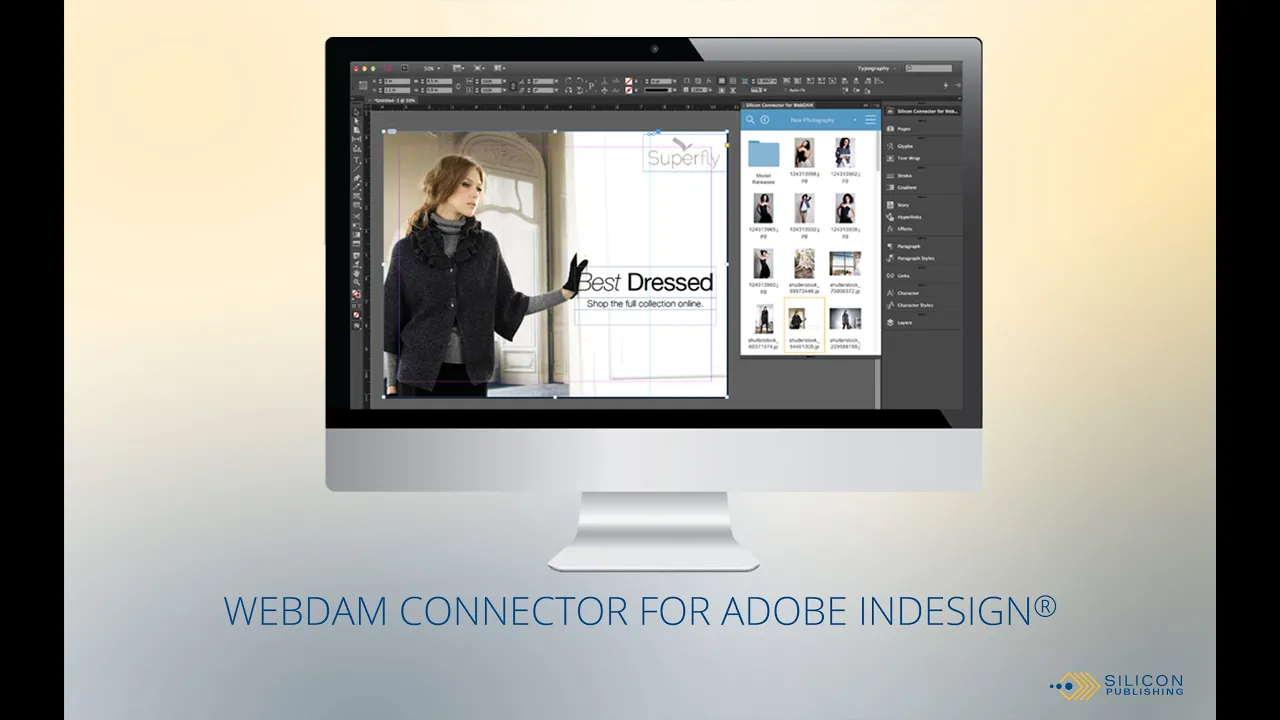Viewport: 1280px width, 720px height.
Task: Select the Type tool in the toolbox
Action: pos(356,160)
